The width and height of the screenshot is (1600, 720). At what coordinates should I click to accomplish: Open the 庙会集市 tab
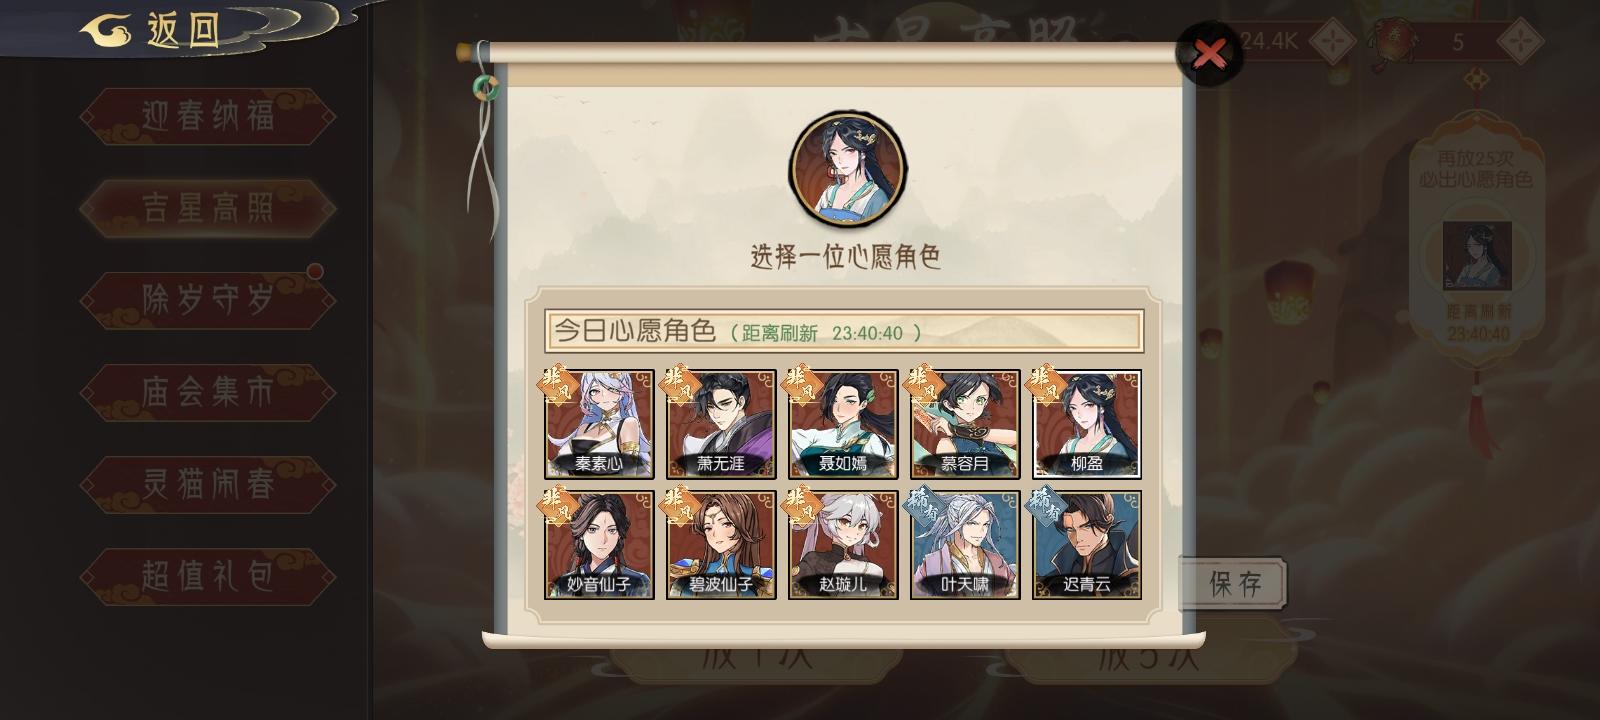[x=208, y=392]
